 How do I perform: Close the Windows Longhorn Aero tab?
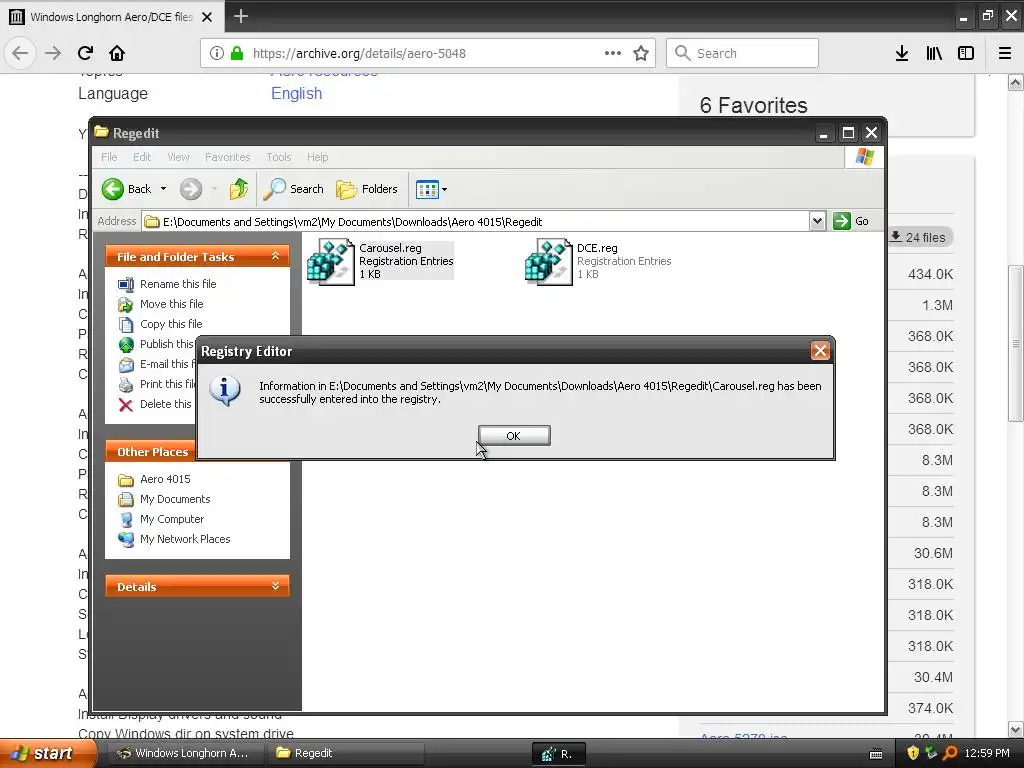[x=207, y=17]
